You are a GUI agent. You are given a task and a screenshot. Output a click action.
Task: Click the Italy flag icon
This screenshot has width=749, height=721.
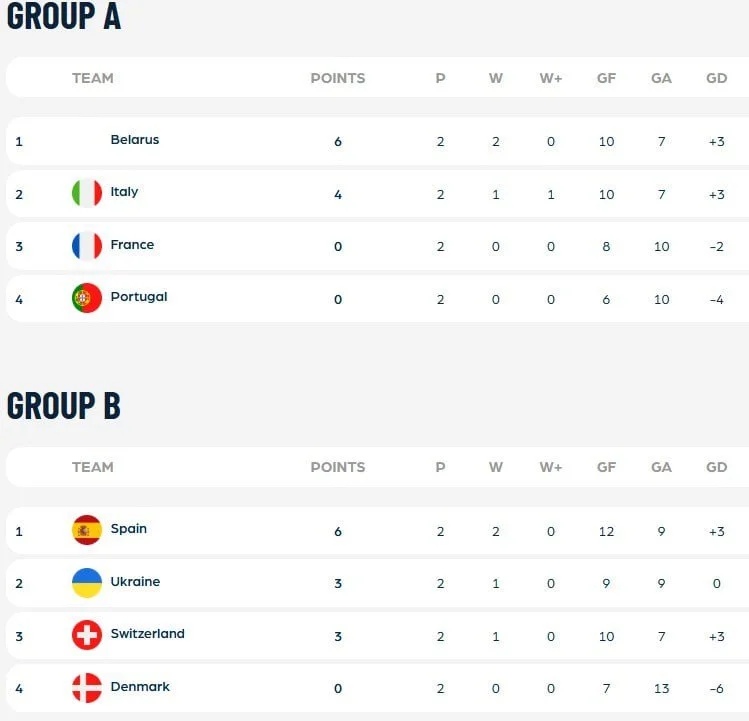[86, 194]
